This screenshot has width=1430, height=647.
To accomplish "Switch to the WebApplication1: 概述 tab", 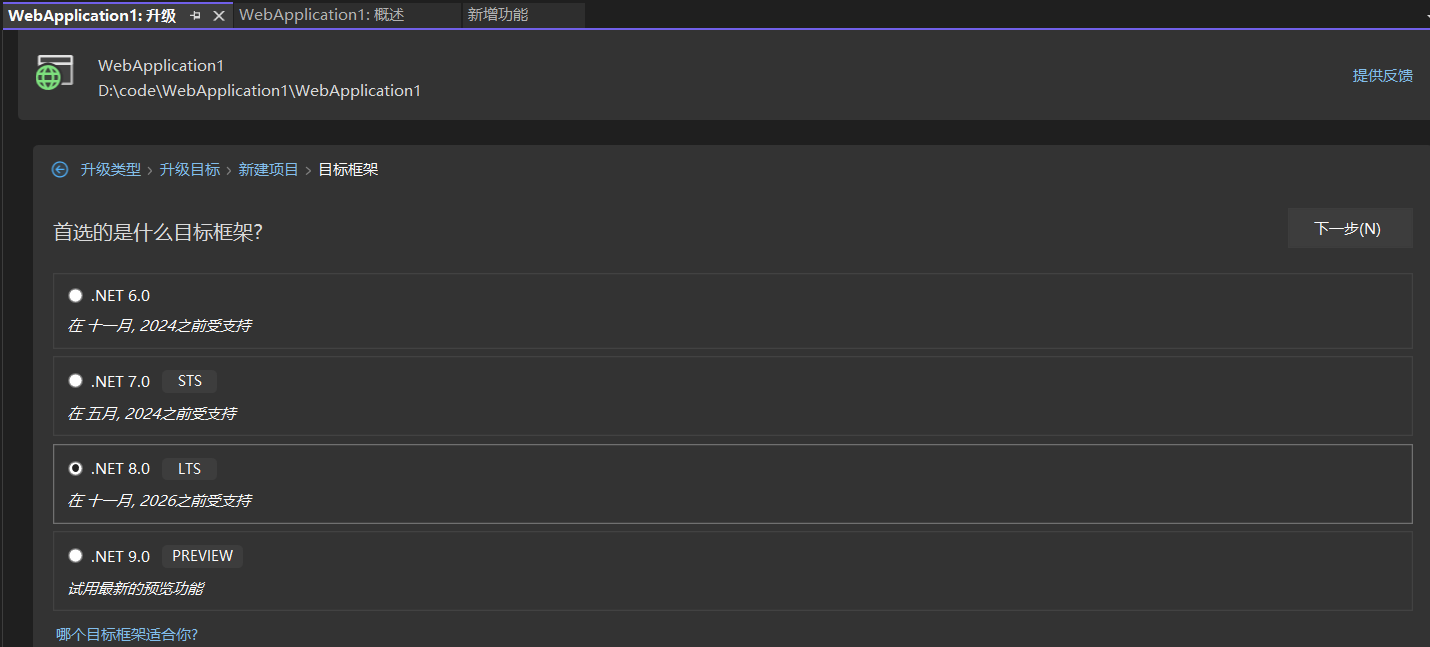I will coord(321,15).
